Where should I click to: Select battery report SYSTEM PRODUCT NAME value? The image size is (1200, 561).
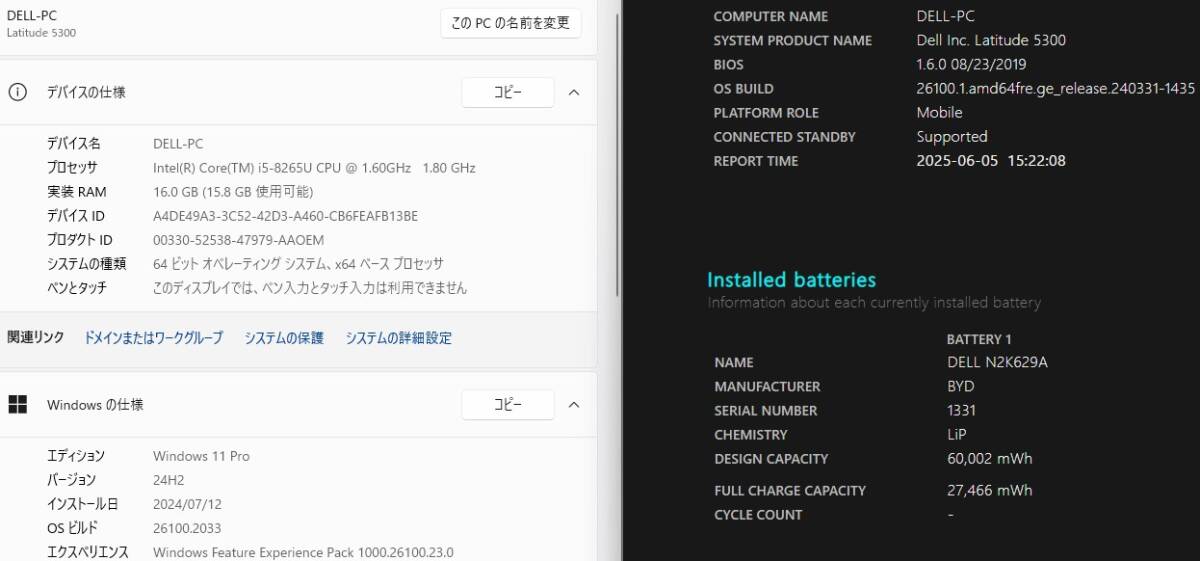click(991, 41)
